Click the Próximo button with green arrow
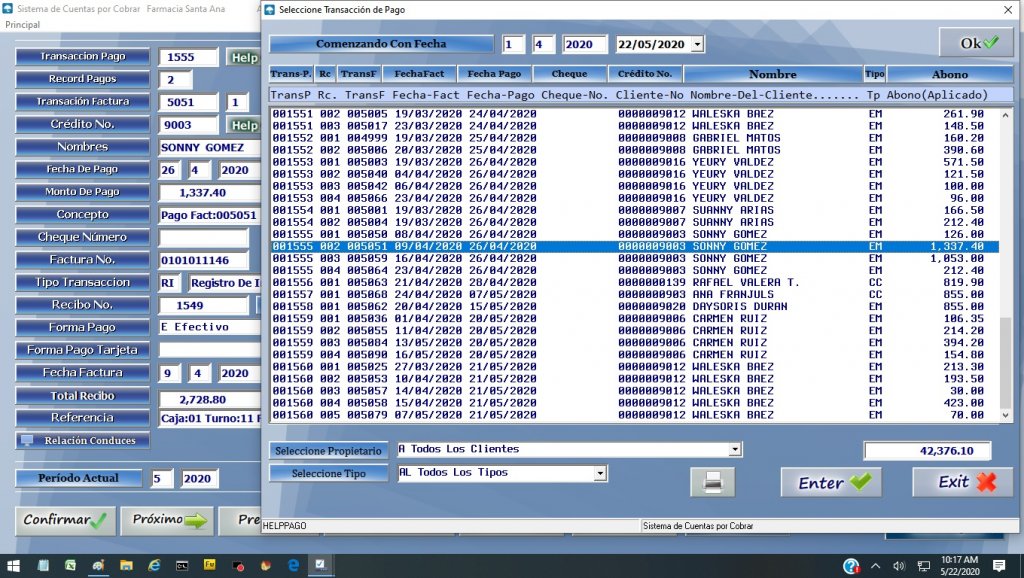 [168, 520]
